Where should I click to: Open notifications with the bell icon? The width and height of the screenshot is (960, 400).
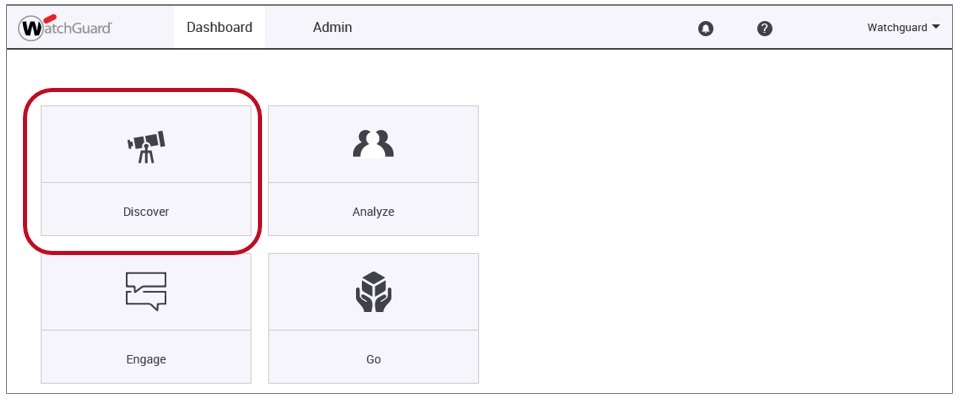pos(706,28)
